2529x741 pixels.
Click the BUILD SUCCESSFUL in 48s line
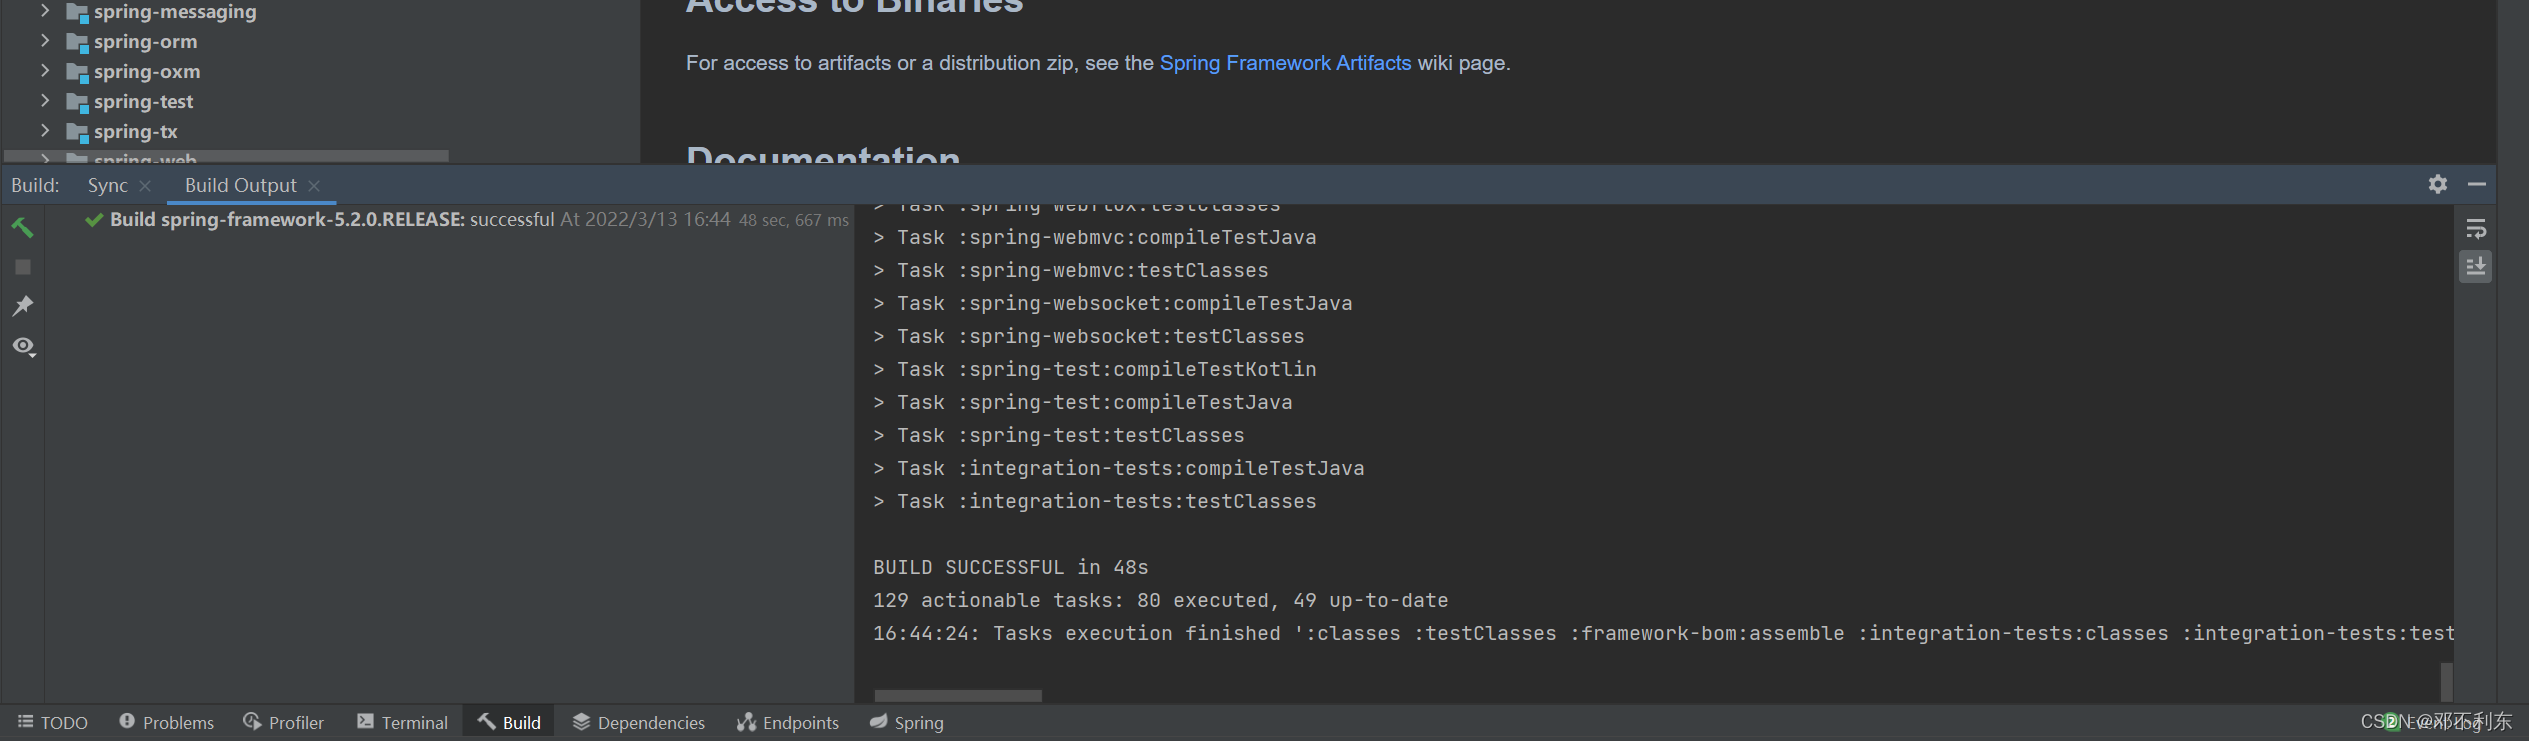[1010, 568]
